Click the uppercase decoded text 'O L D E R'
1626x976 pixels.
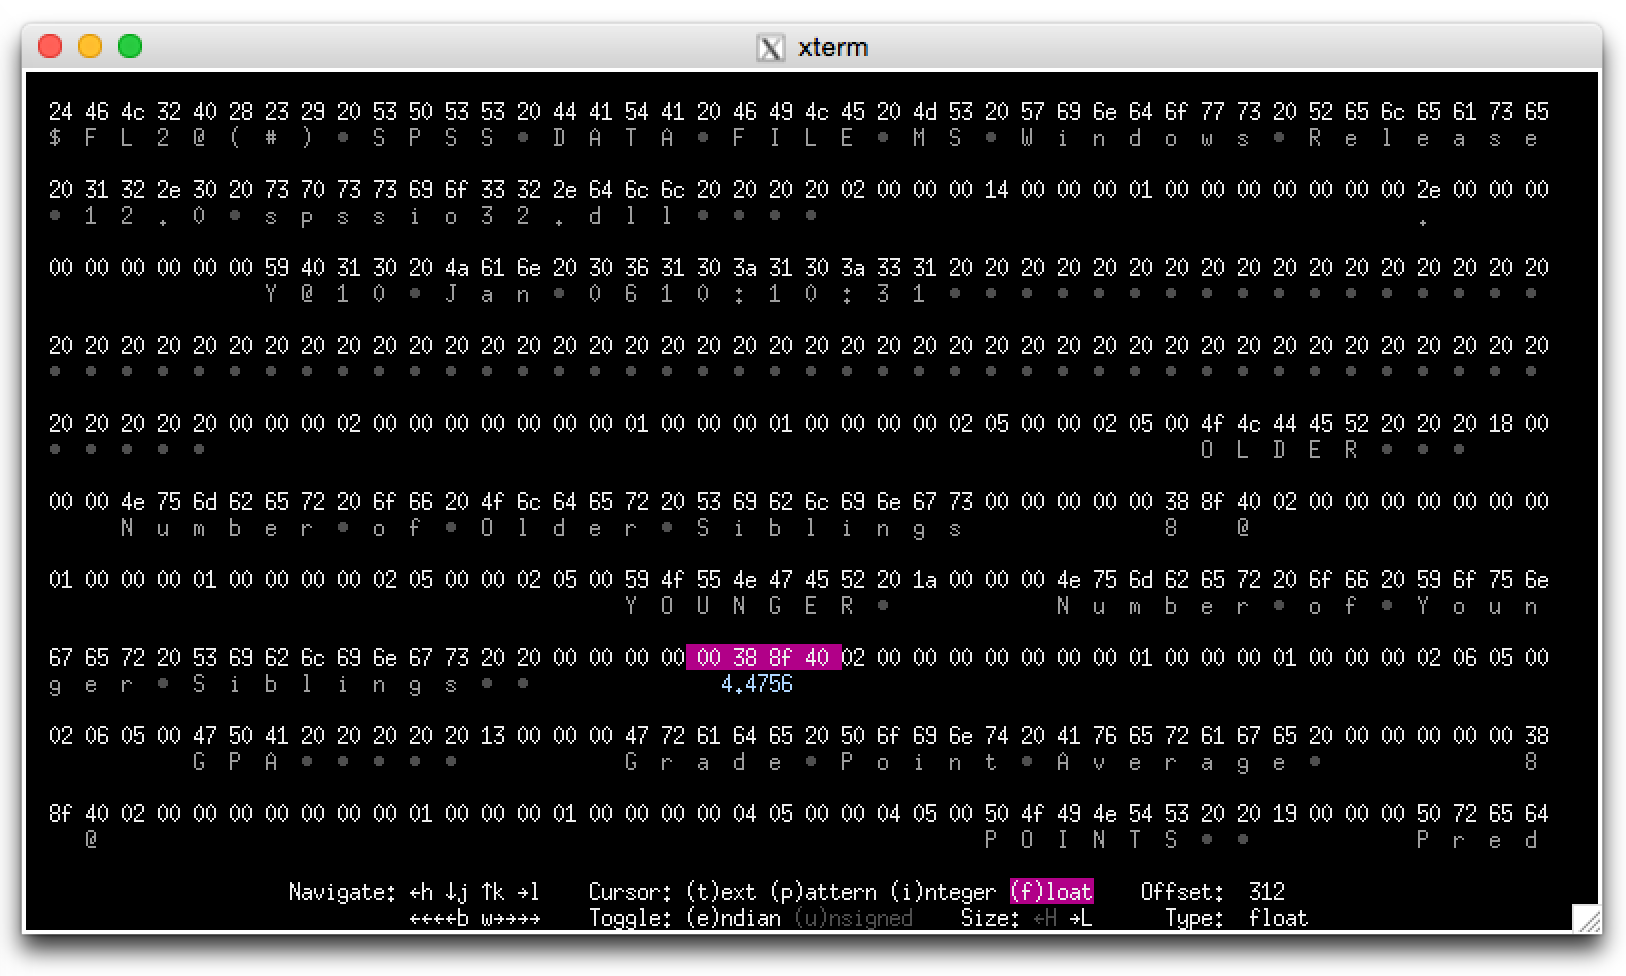(x=1279, y=450)
